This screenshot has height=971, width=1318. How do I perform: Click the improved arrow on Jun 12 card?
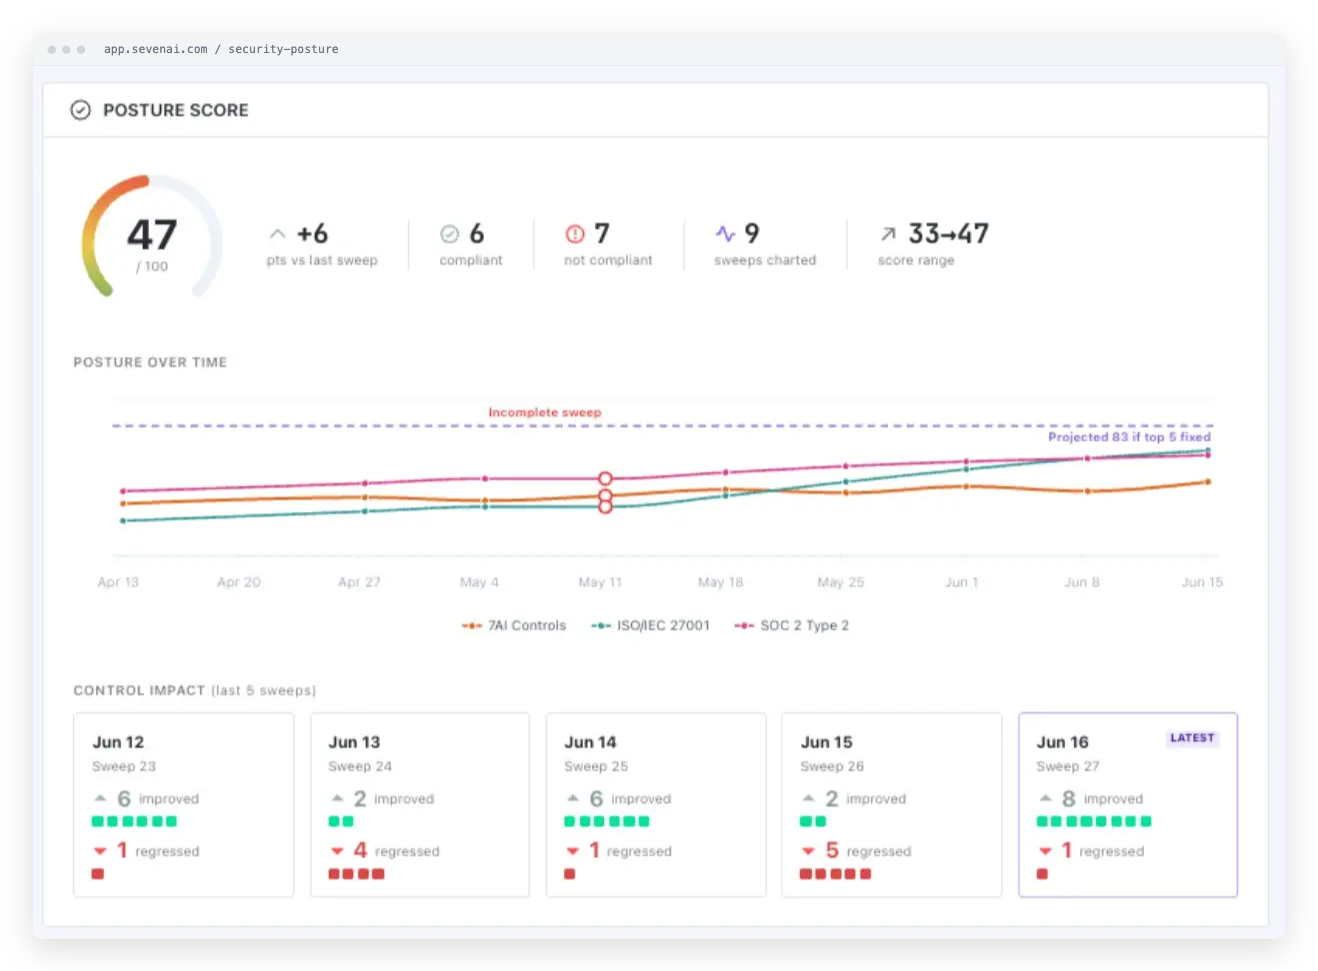point(100,798)
